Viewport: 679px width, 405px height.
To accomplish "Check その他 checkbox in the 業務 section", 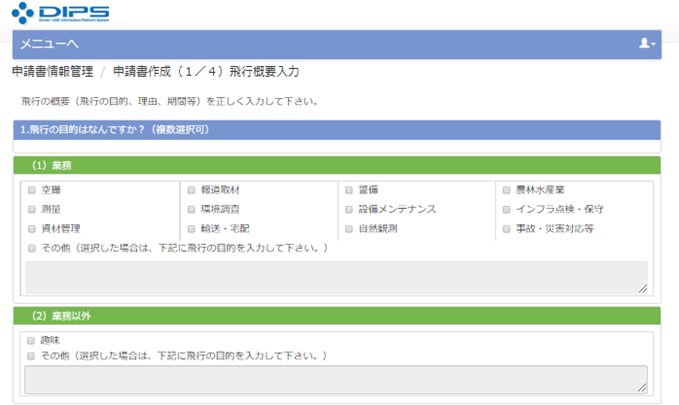I will 32,247.
